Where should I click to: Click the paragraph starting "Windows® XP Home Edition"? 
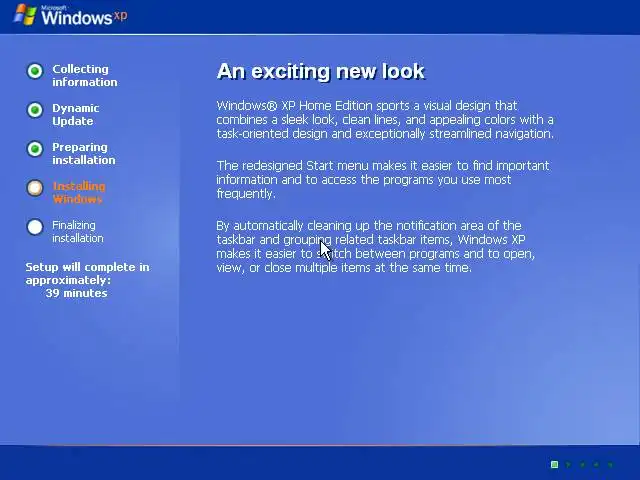point(385,120)
